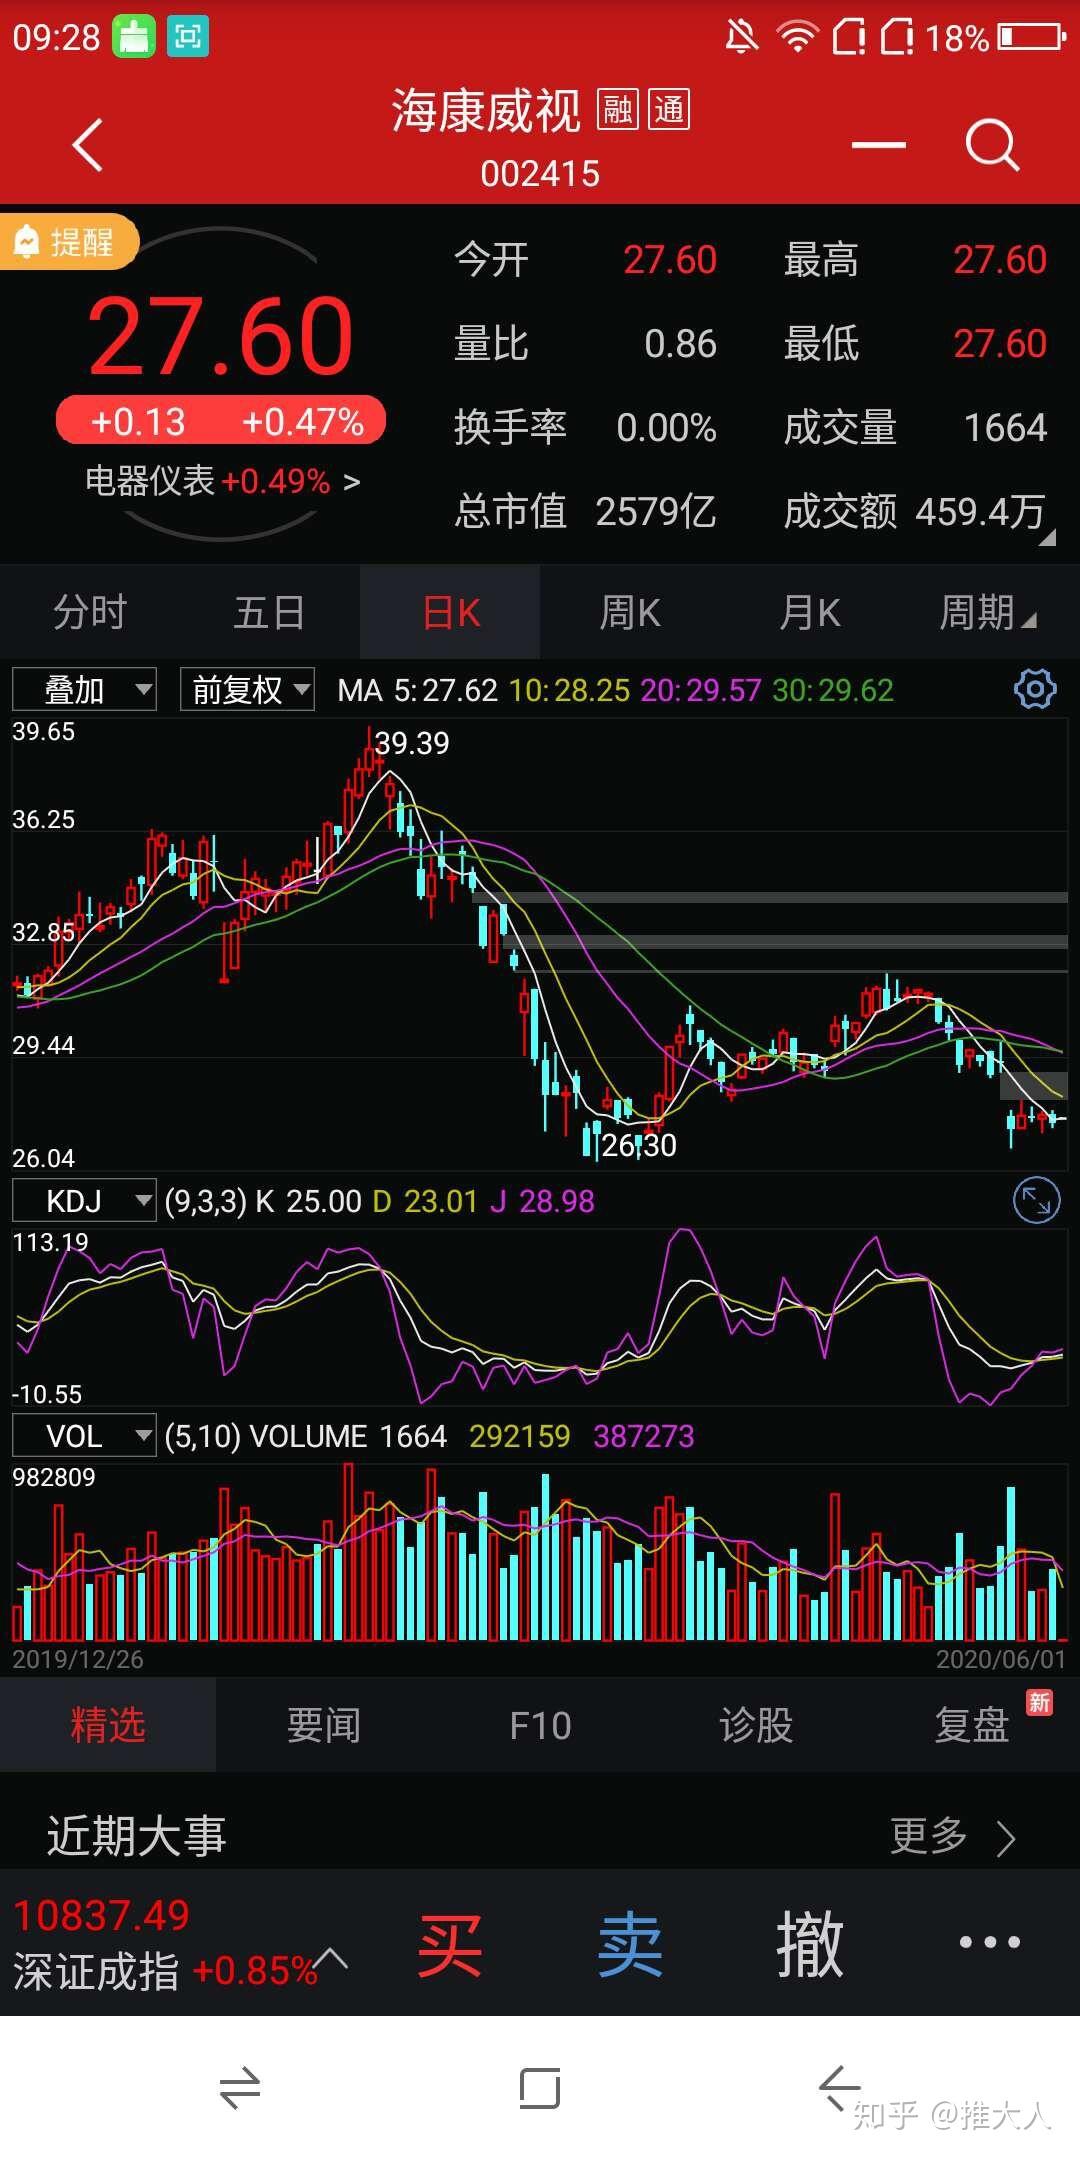This screenshot has width=1080, height=2160.
Task: Switch to 分时 chart tab
Action: coord(90,612)
